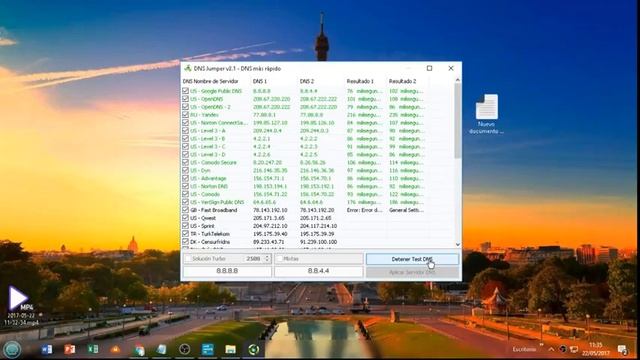The image size is (640, 360).
Task: Enable the Mixtas checkbox
Action: click(280, 259)
